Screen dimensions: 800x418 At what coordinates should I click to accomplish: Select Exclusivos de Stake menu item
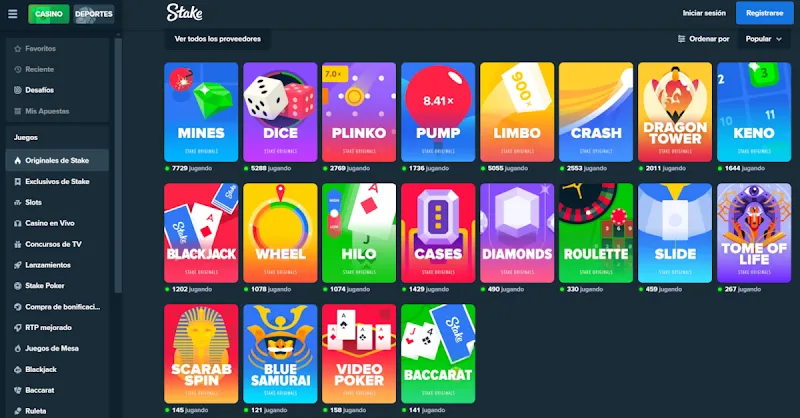(x=57, y=181)
